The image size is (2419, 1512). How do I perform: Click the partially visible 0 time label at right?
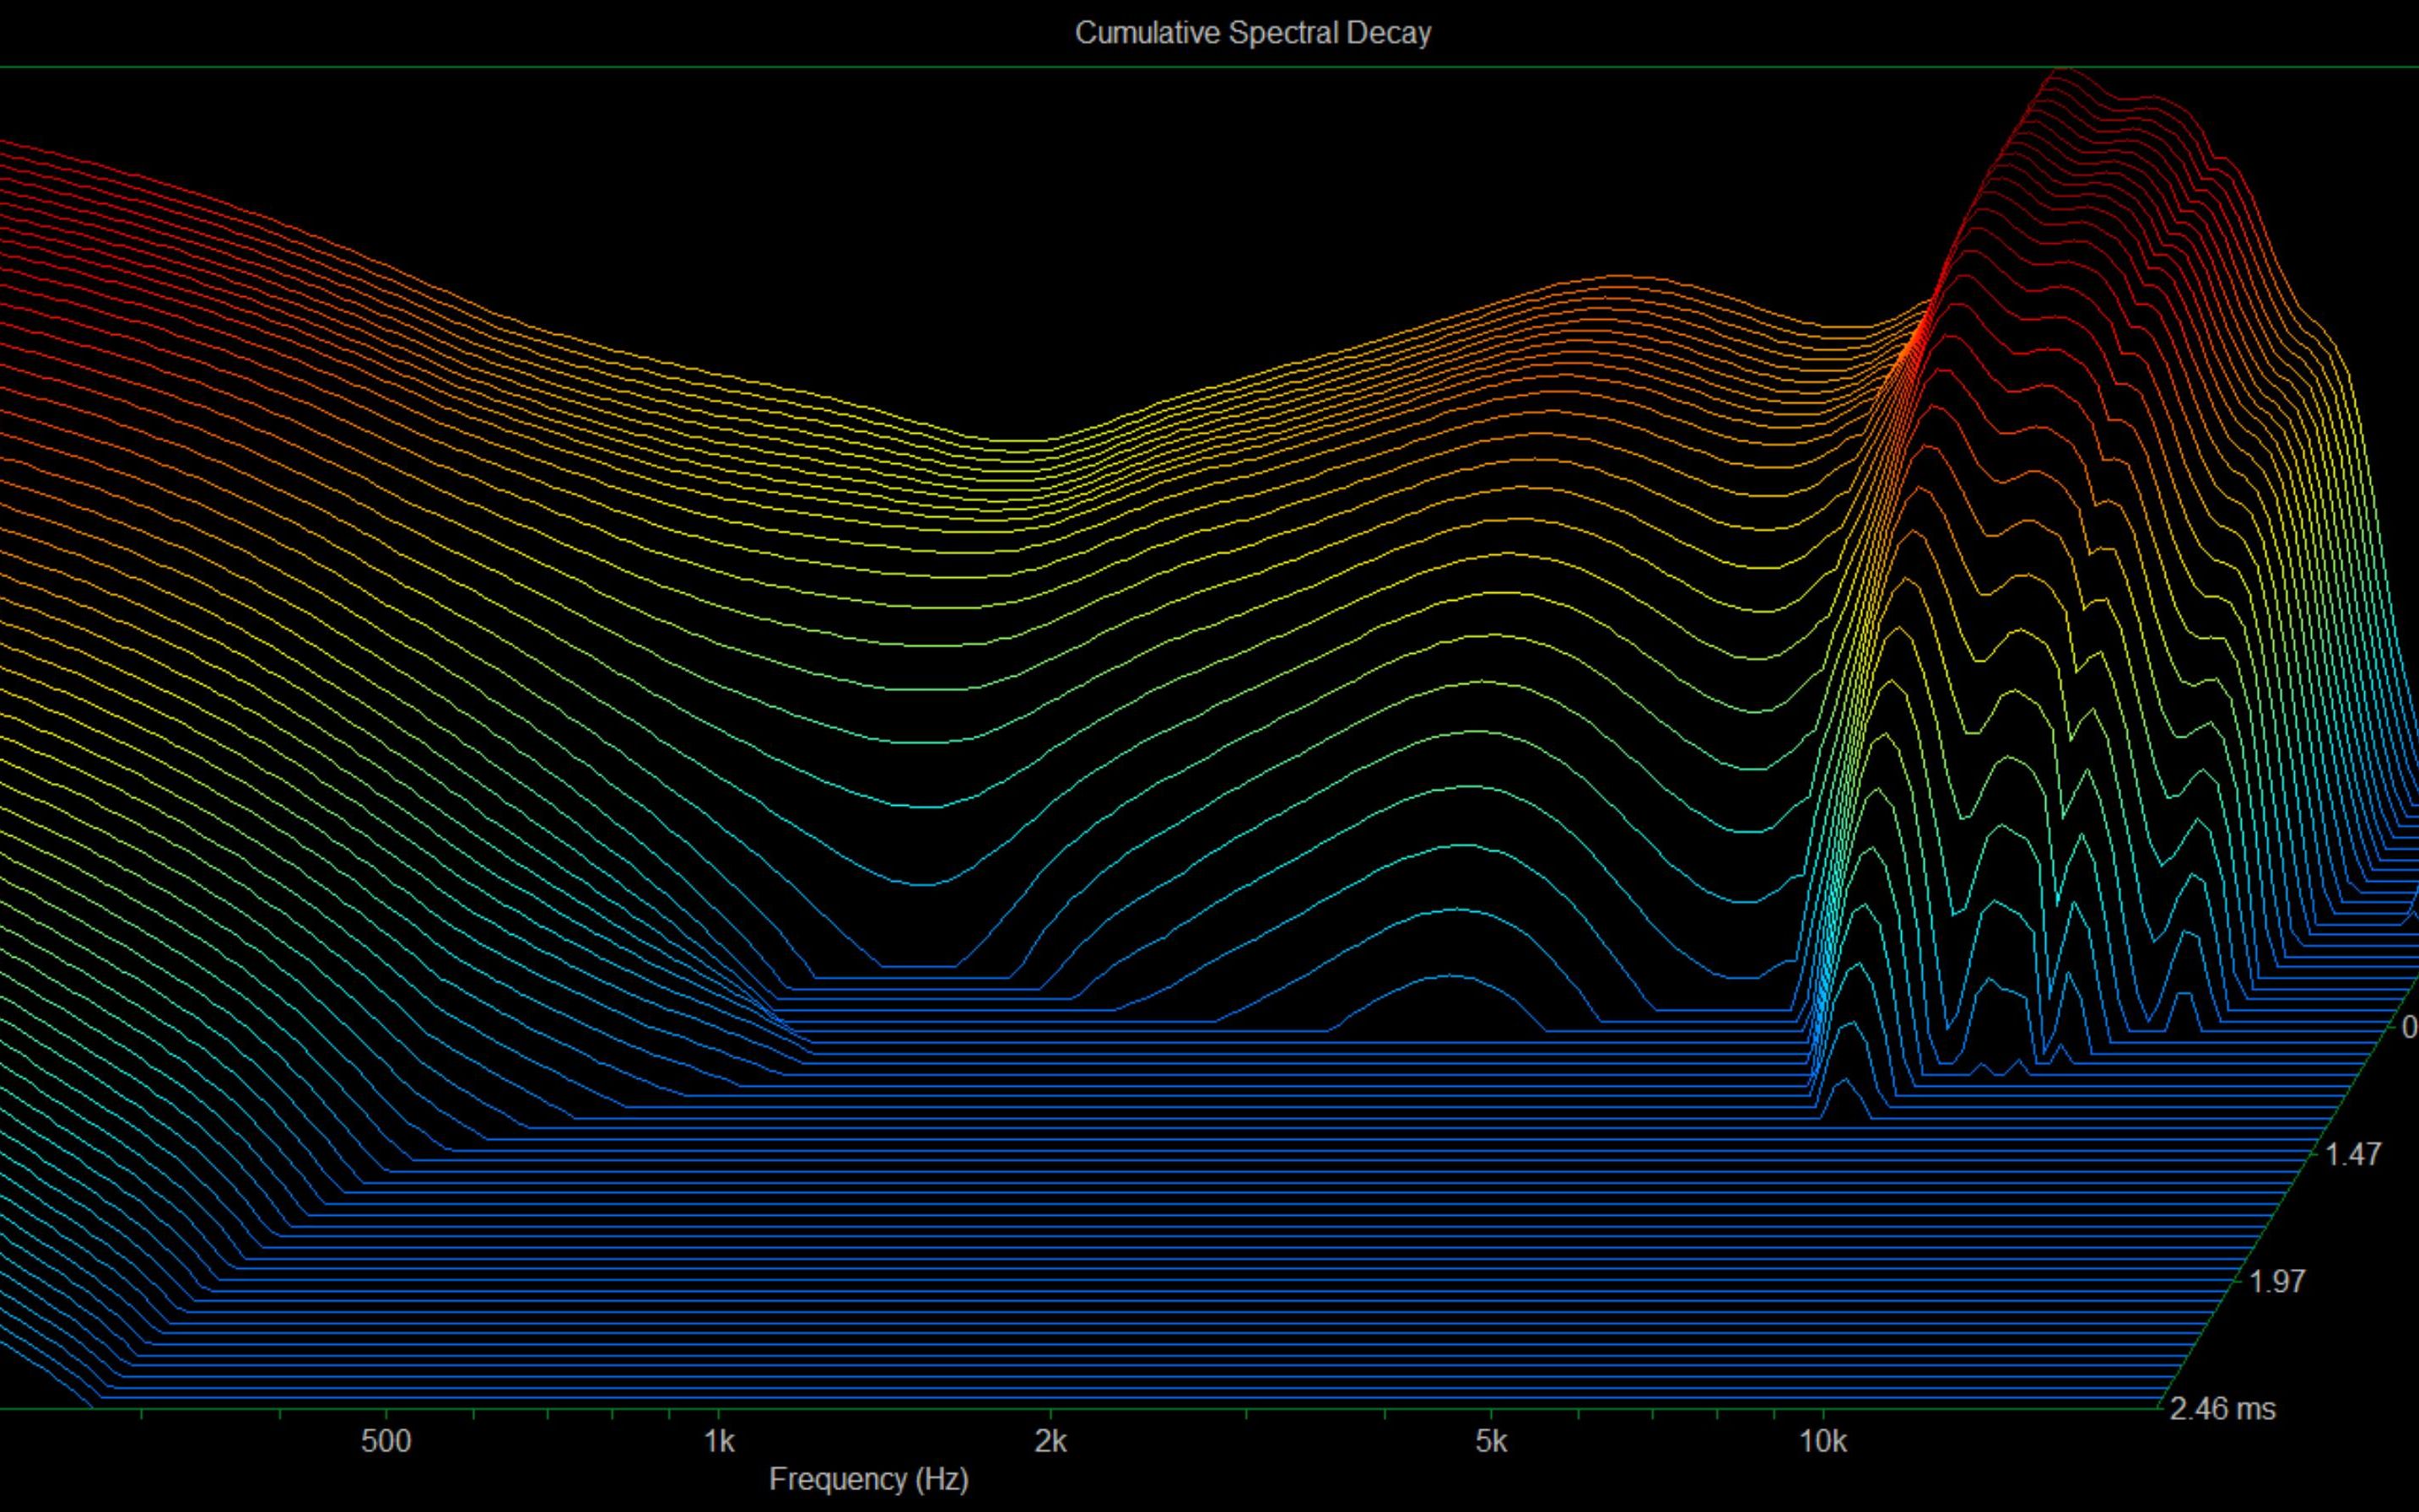click(x=2408, y=1027)
